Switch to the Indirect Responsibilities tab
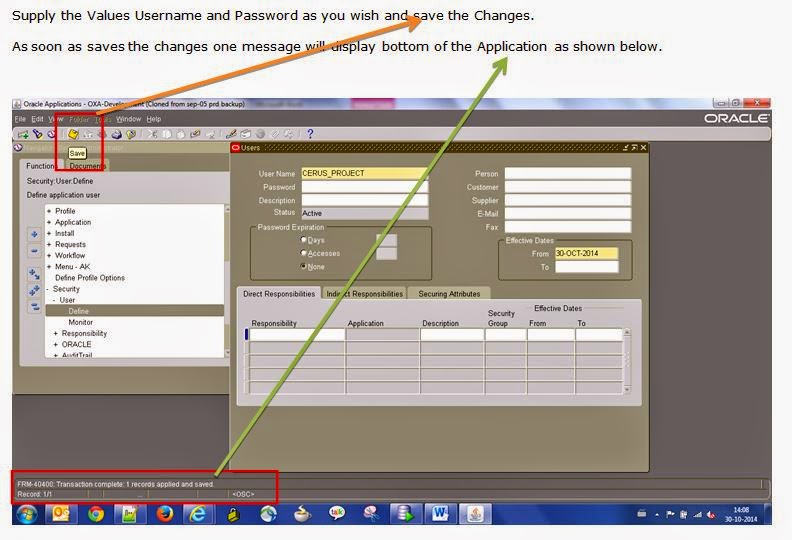This screenshot has height=540, width=792. [364, 293]
